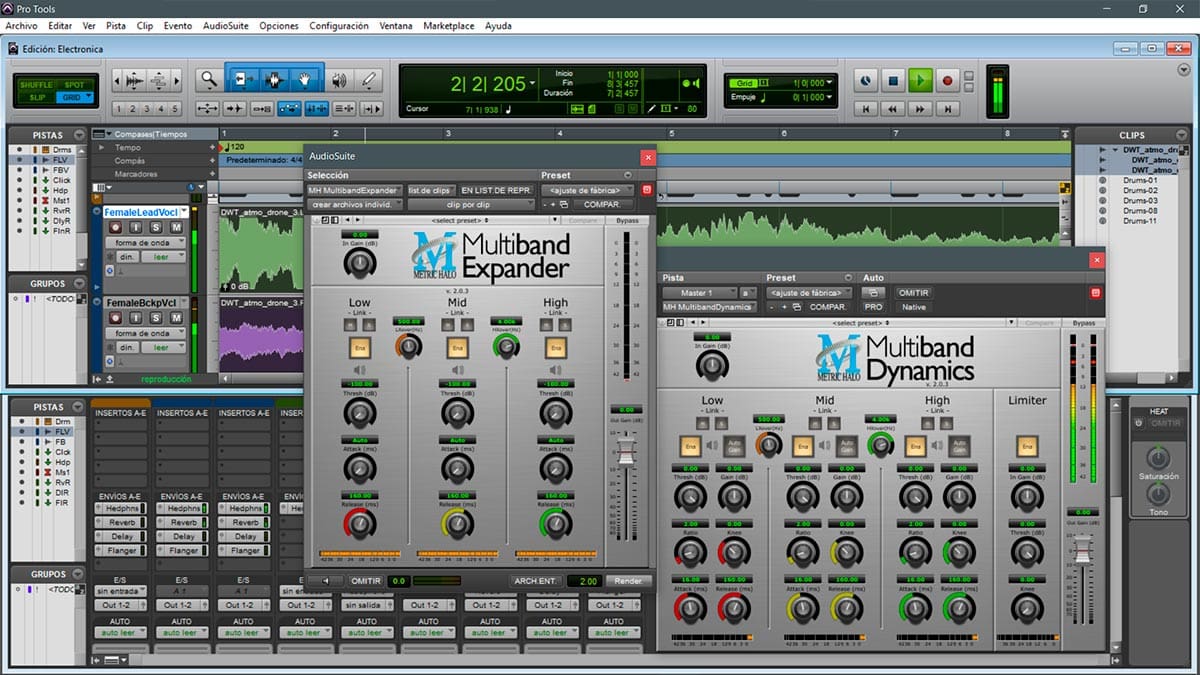Select the Grabber hand tool
The image size is (1200, 675).
[305, 79]
